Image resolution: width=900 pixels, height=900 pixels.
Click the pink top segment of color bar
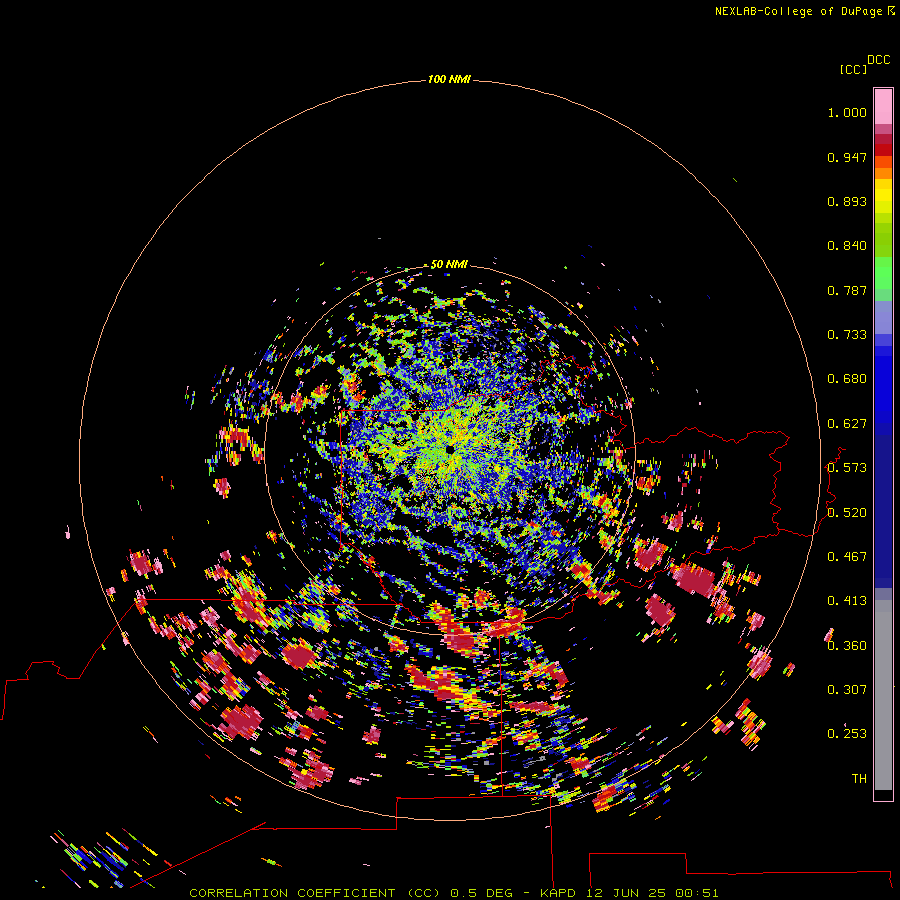coord(883,107)
